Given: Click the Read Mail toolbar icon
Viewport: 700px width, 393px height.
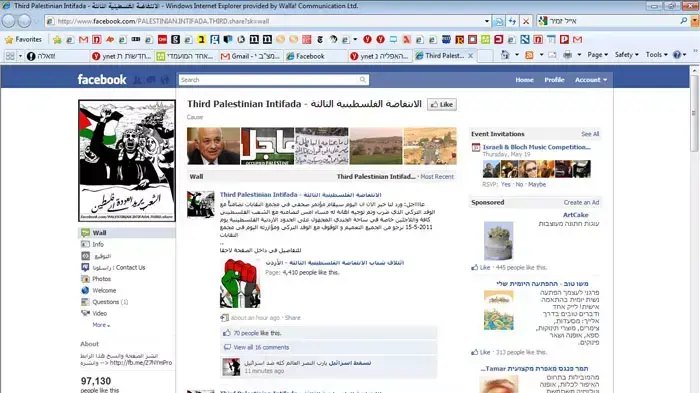Looking at the screenshot, I should 552,55.
